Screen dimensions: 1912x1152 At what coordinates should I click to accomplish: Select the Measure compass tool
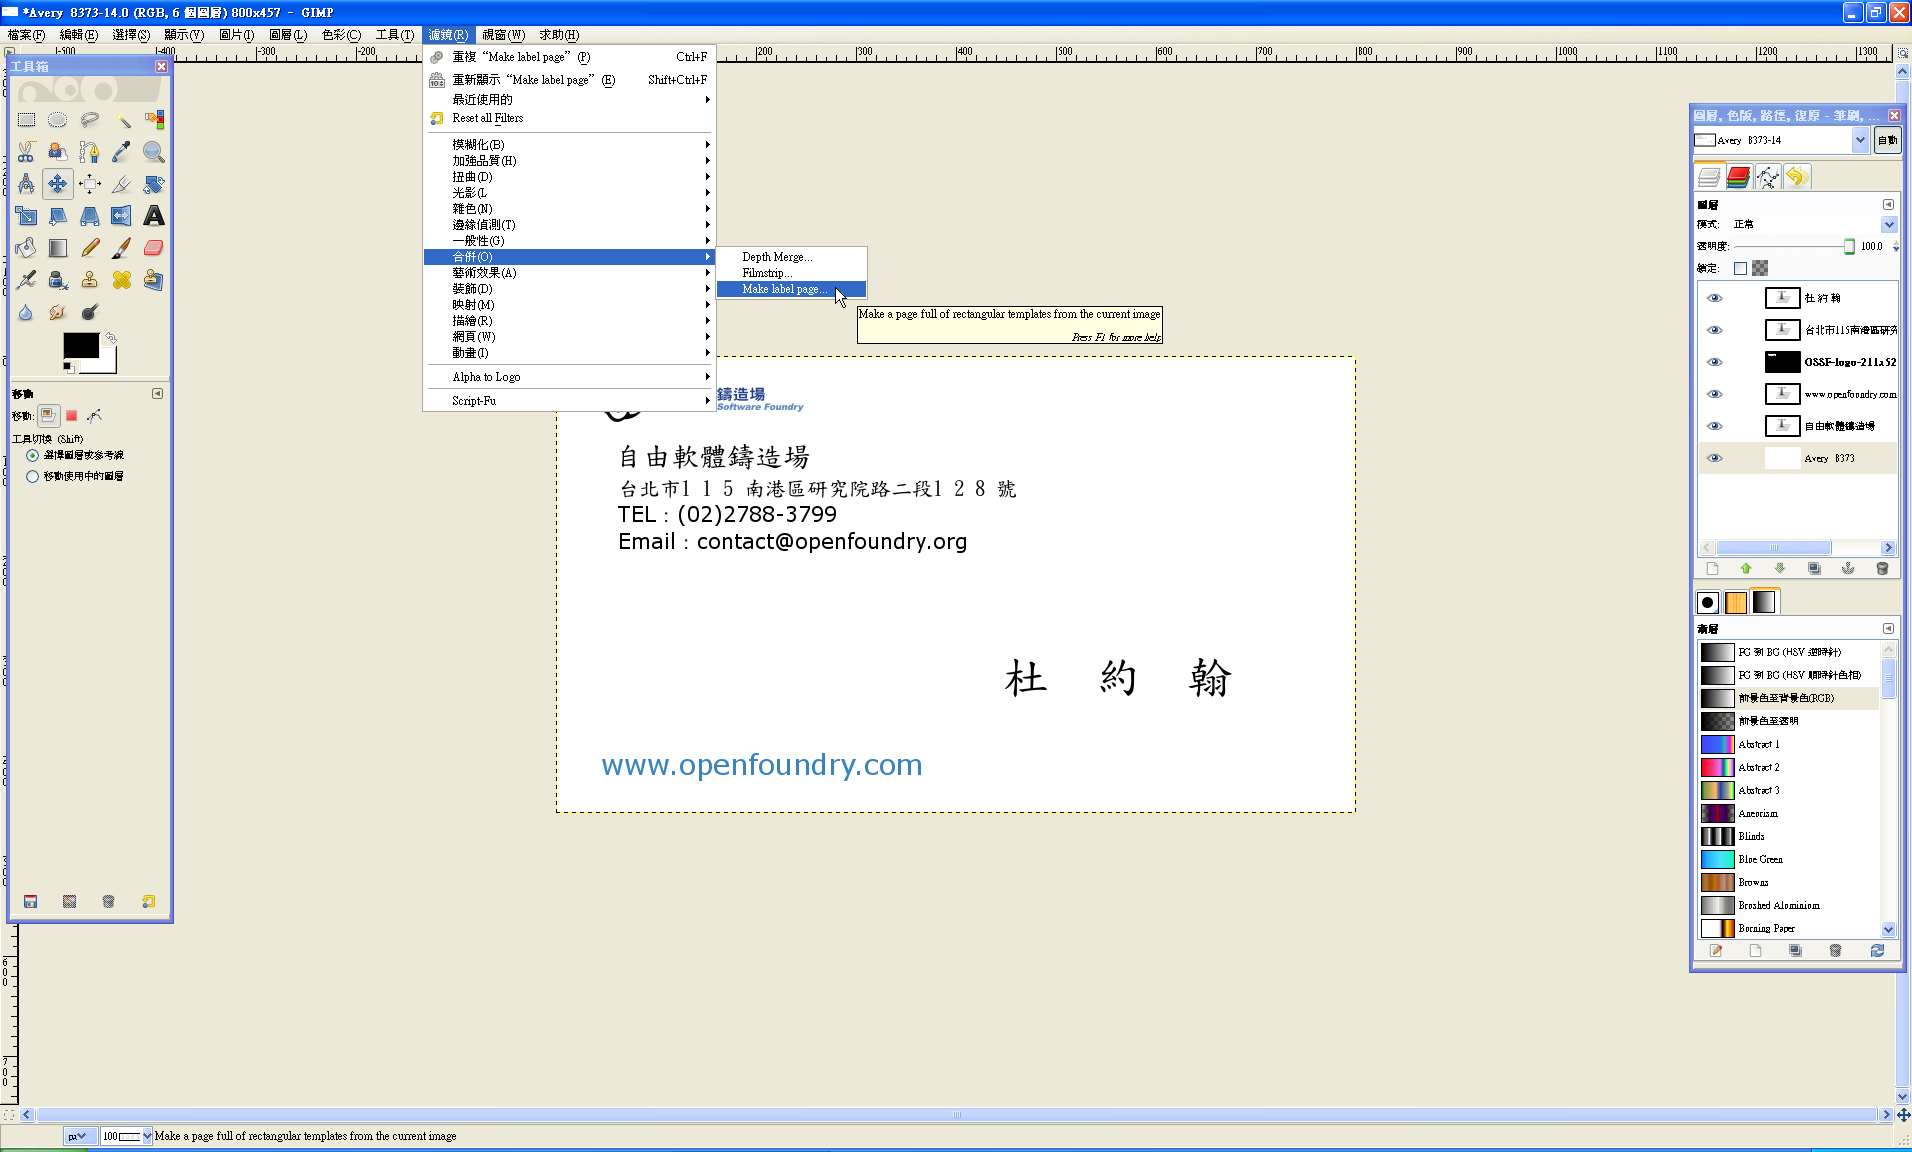(26, 184)
